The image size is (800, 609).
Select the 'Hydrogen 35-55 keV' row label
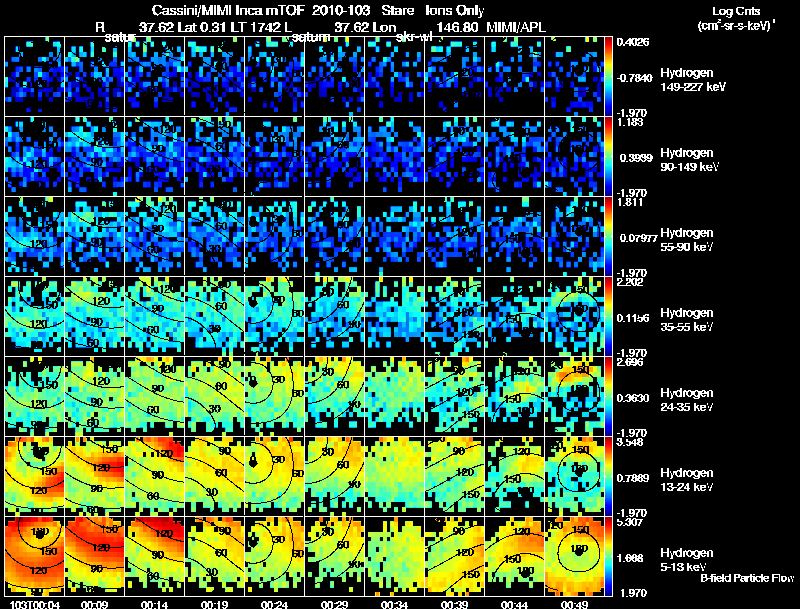[x=686, y=320]
